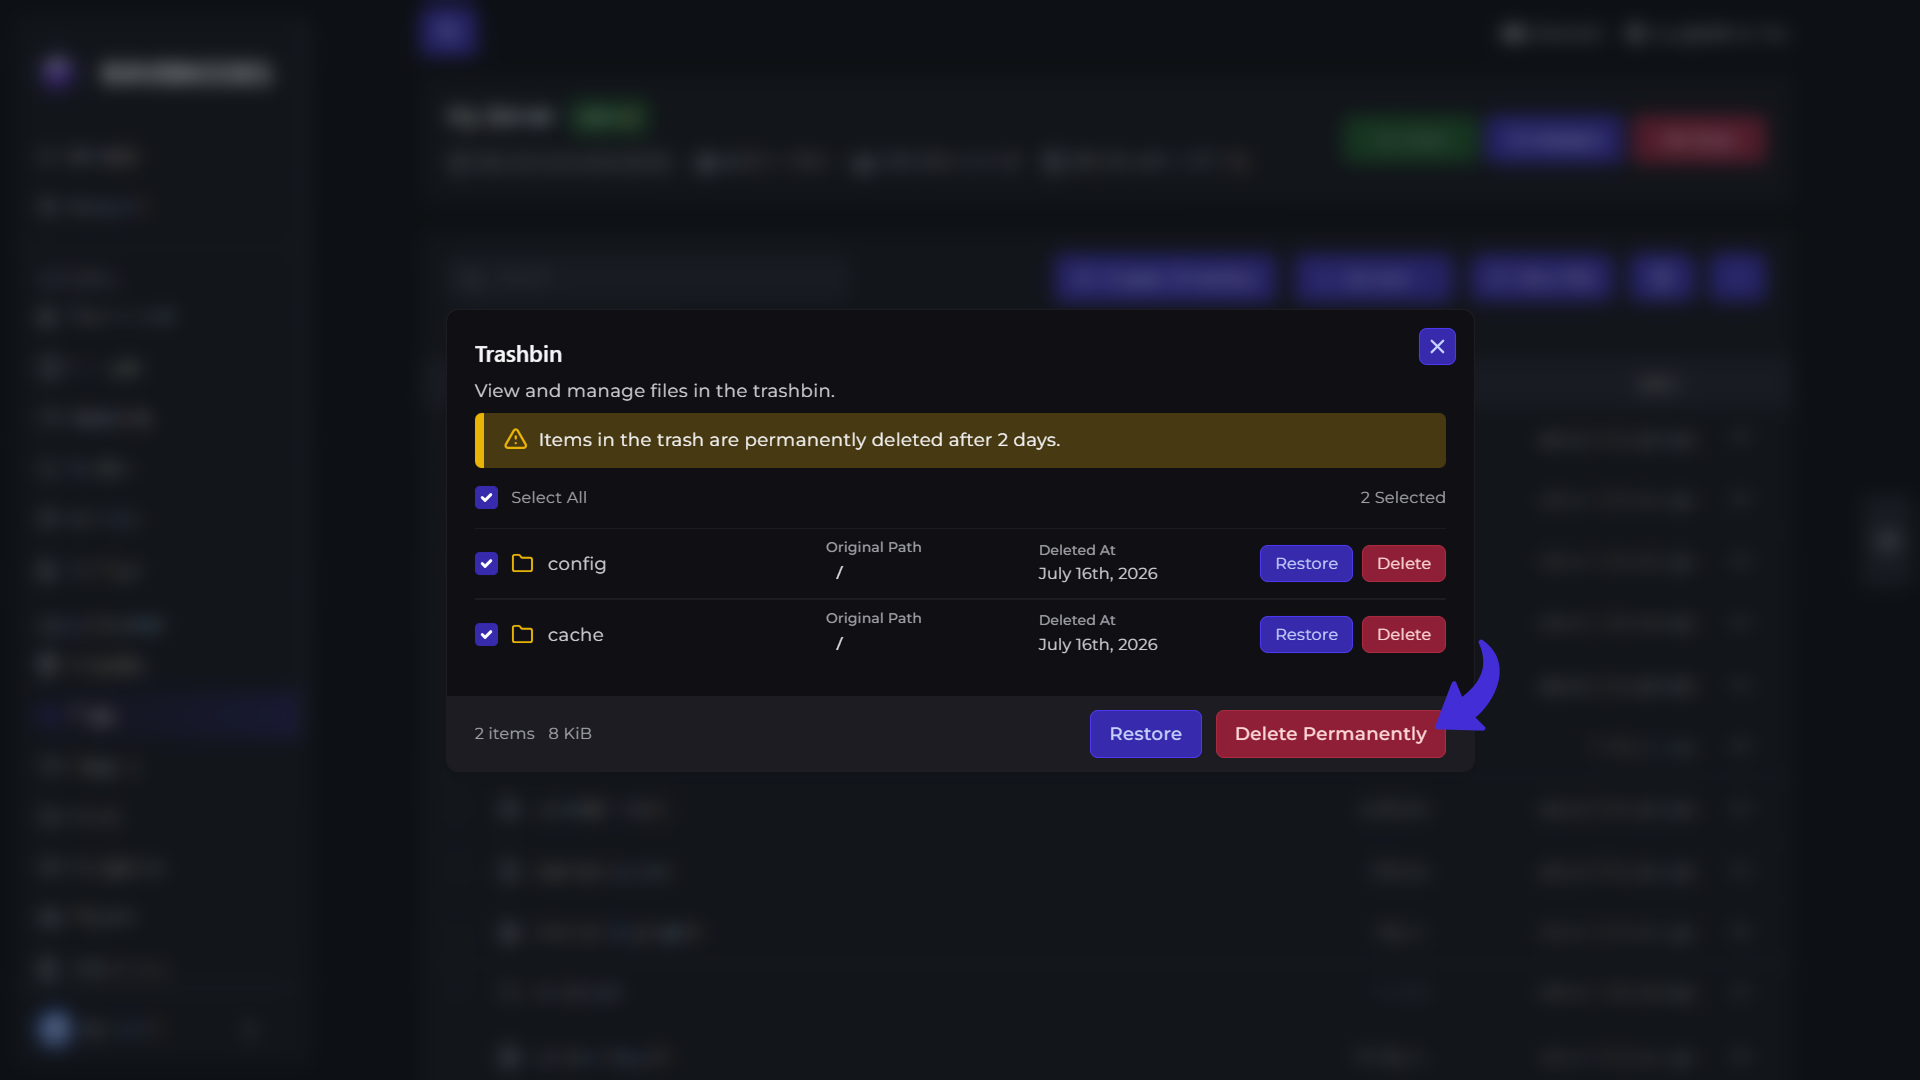The width and height of the screenshot is (1920, 1080).
Task: Toggle the Select All checkbox
Action: click(x=486, y=497)
